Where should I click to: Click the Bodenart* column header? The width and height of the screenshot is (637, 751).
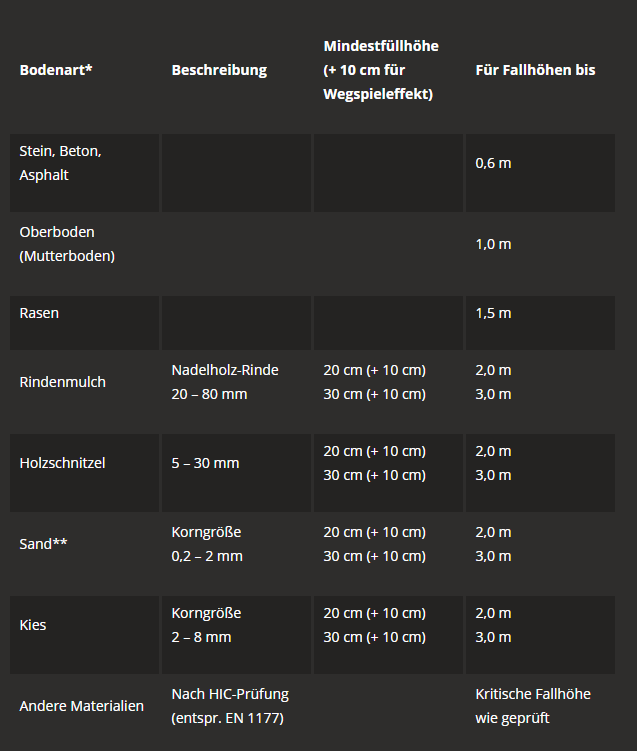click(x=56, y=70)
